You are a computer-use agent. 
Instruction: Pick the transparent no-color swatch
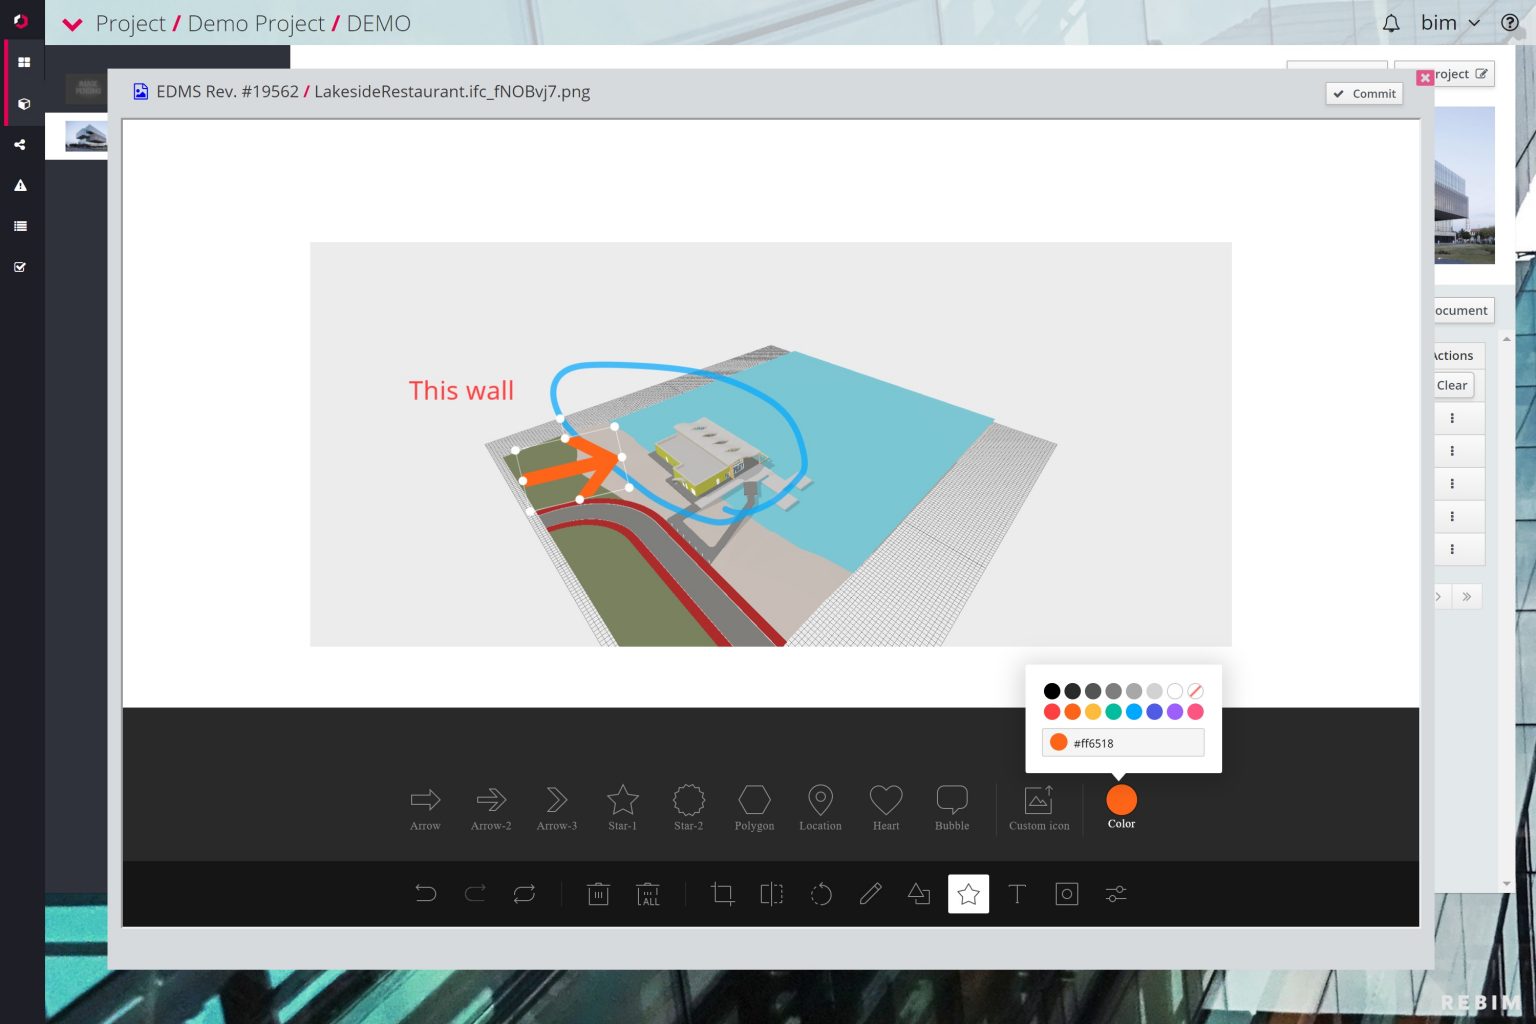1195,691
